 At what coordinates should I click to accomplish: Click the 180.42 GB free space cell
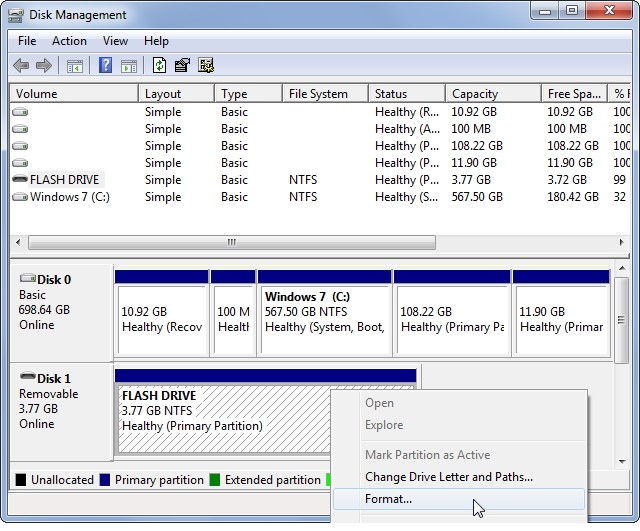tap(573, 197)
